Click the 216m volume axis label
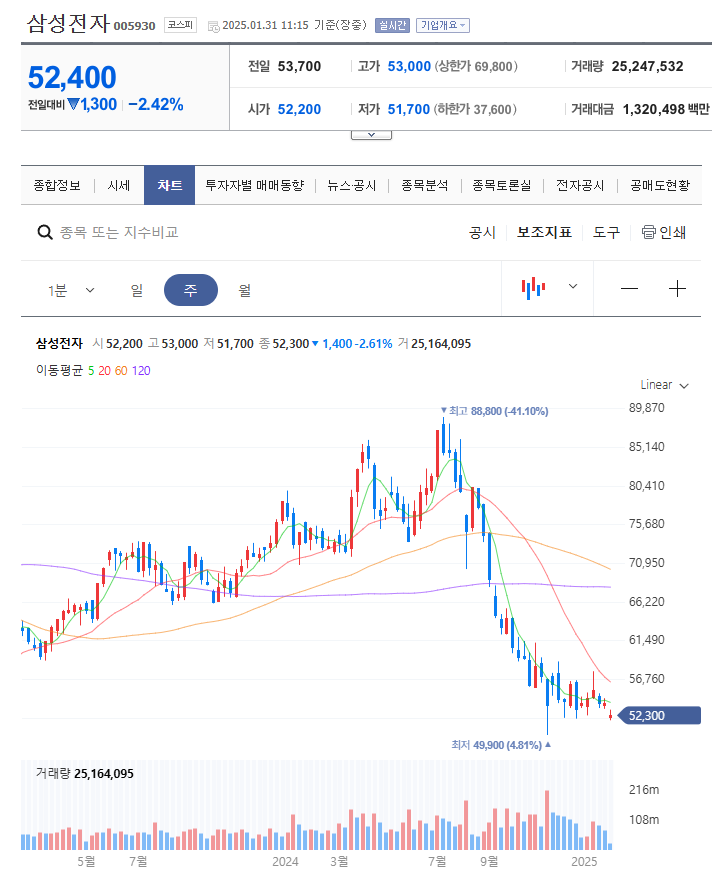712x876 pixels. pos(644,790)
